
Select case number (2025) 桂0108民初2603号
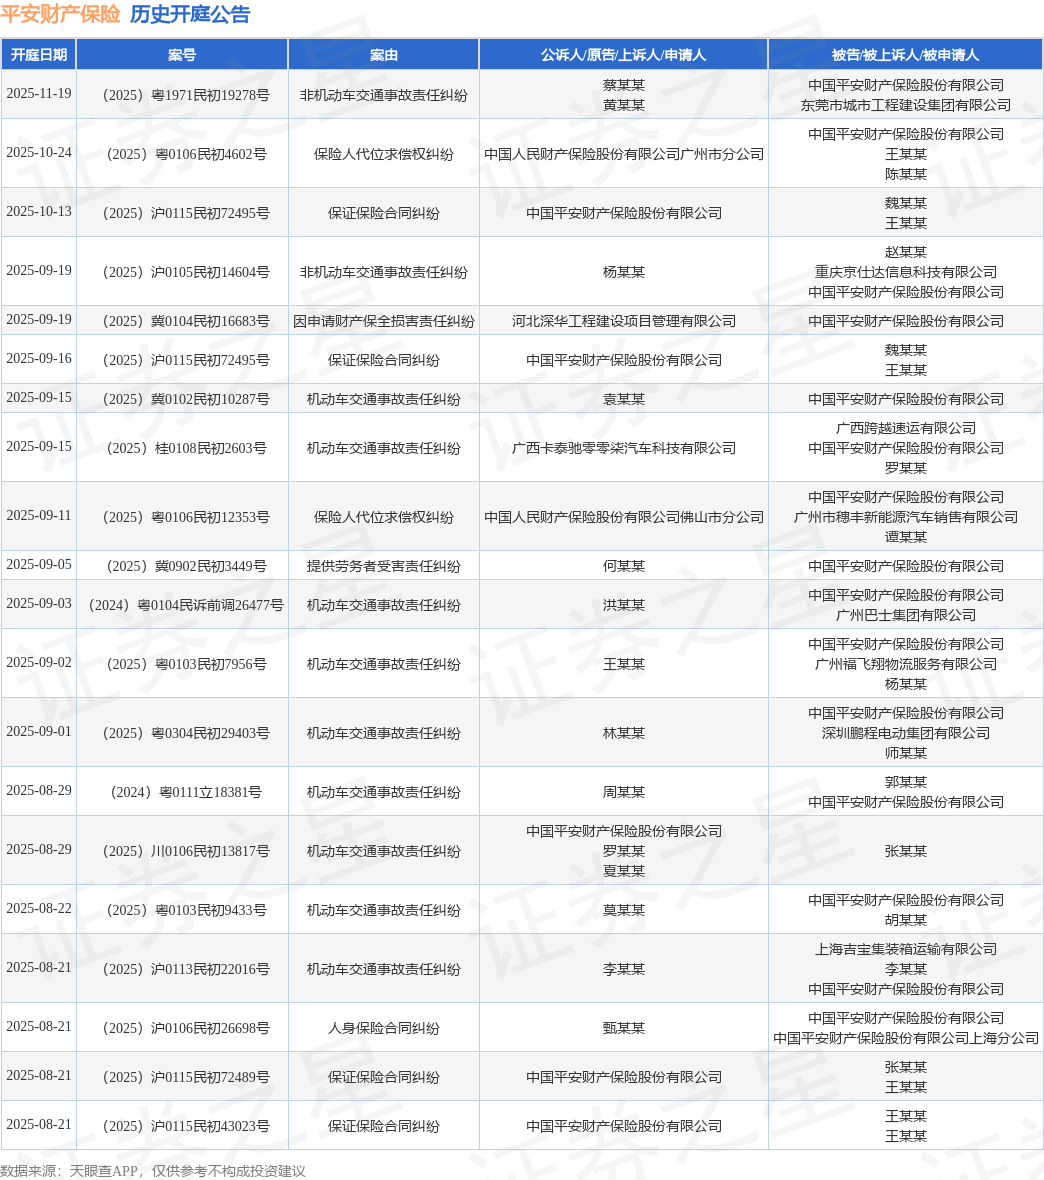pos(182,448)
